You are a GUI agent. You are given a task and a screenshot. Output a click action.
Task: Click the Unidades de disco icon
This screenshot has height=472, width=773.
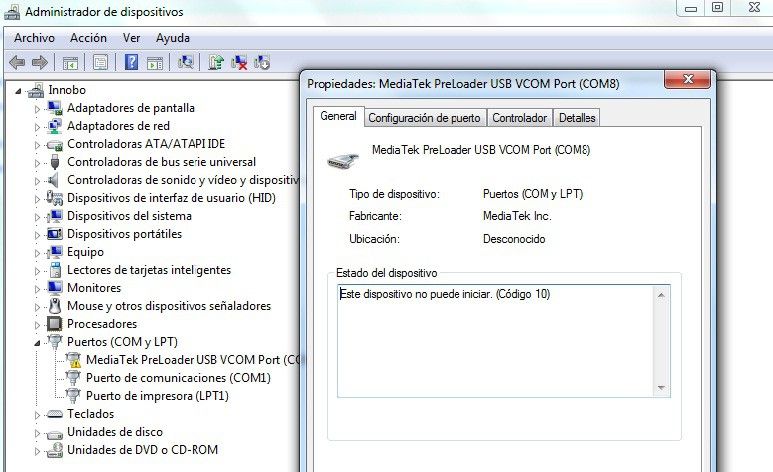(54, 433)
